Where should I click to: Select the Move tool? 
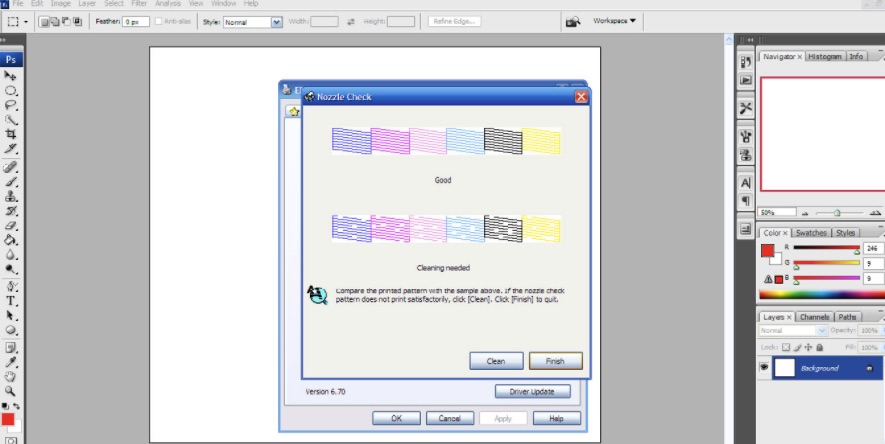(x=10, y=76)
